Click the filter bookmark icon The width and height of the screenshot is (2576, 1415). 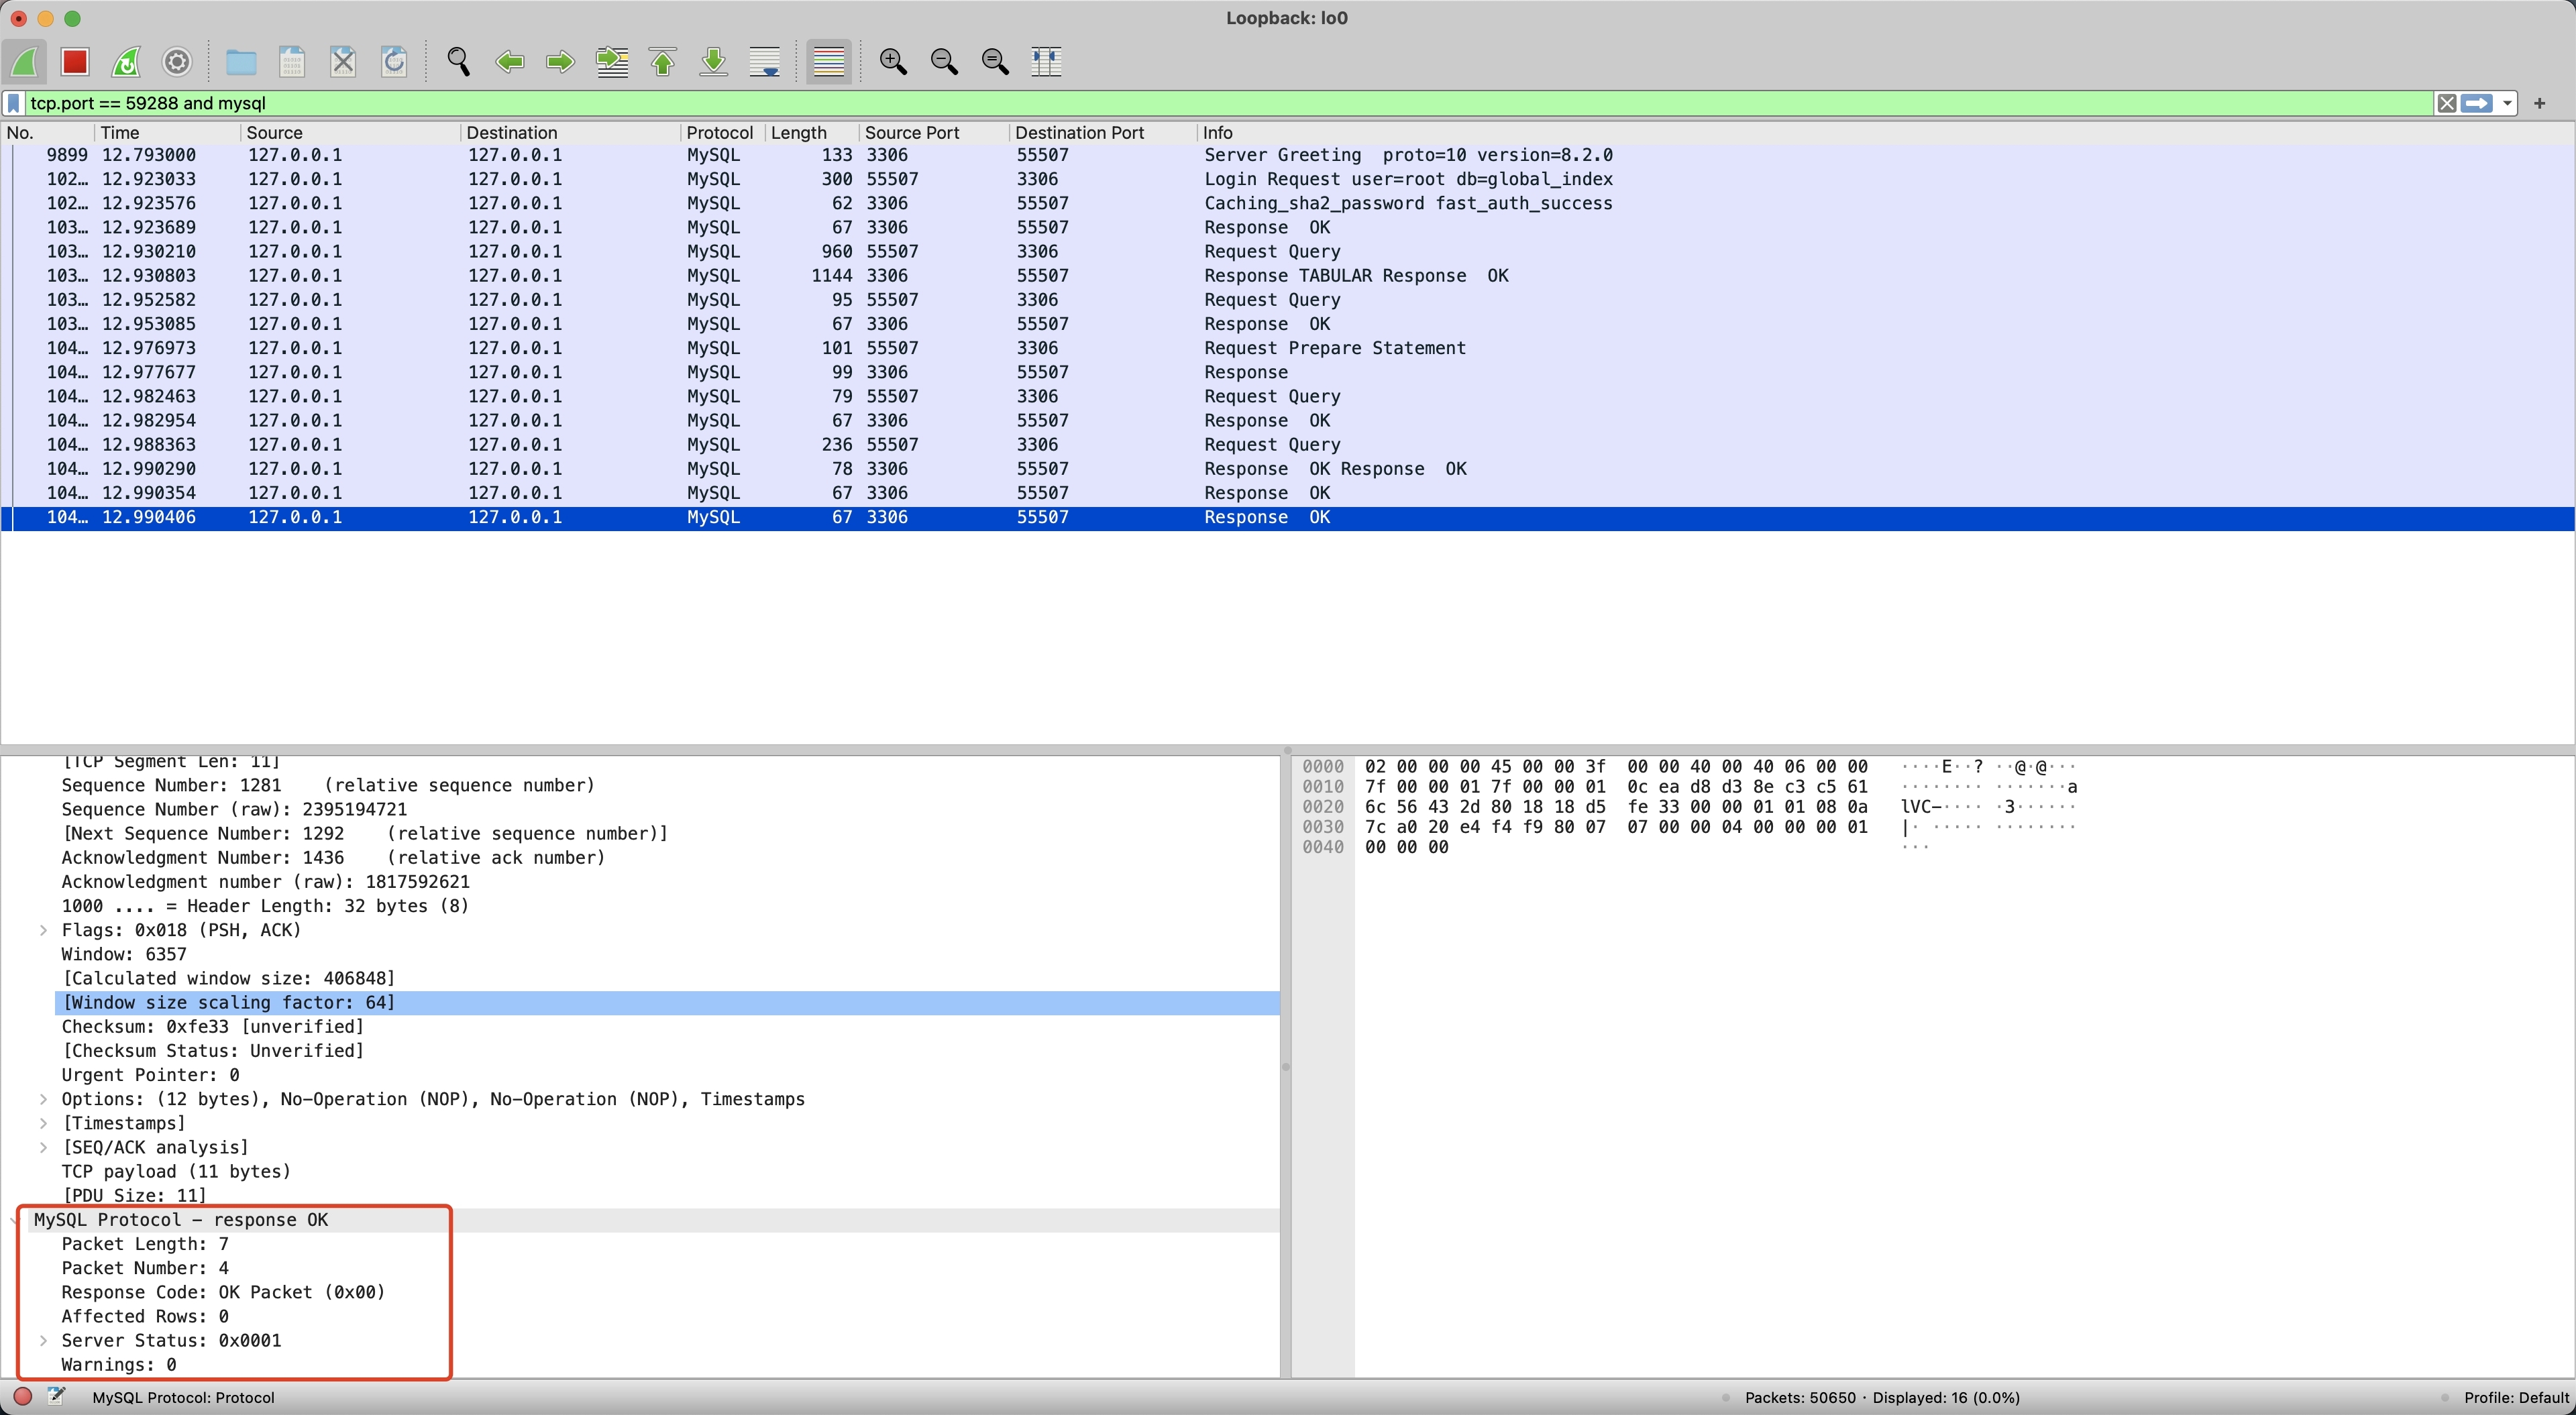(x=14, y=103)
